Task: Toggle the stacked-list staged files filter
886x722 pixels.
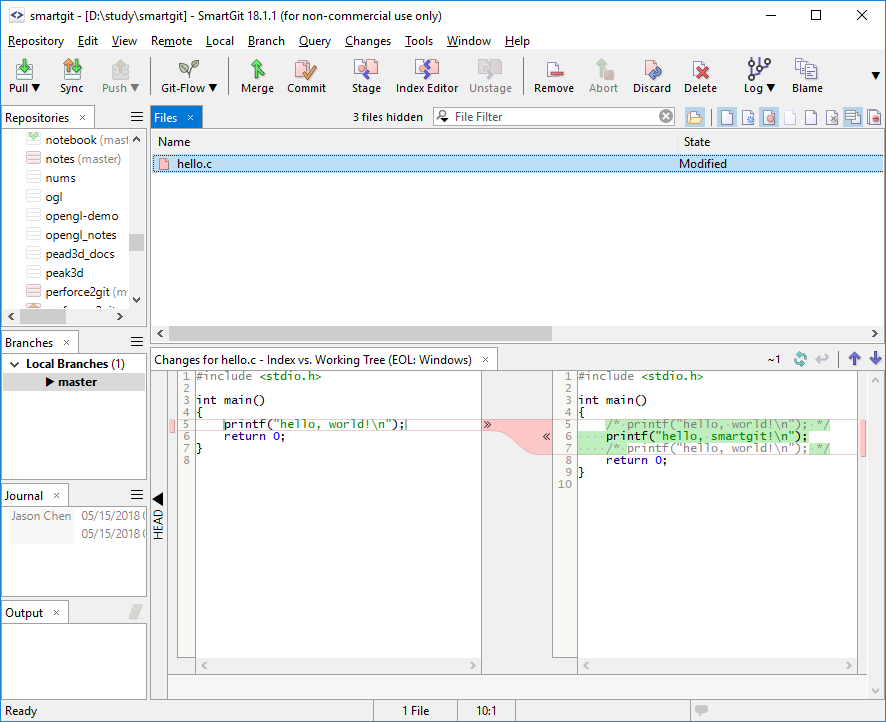Action: (853, 117)
